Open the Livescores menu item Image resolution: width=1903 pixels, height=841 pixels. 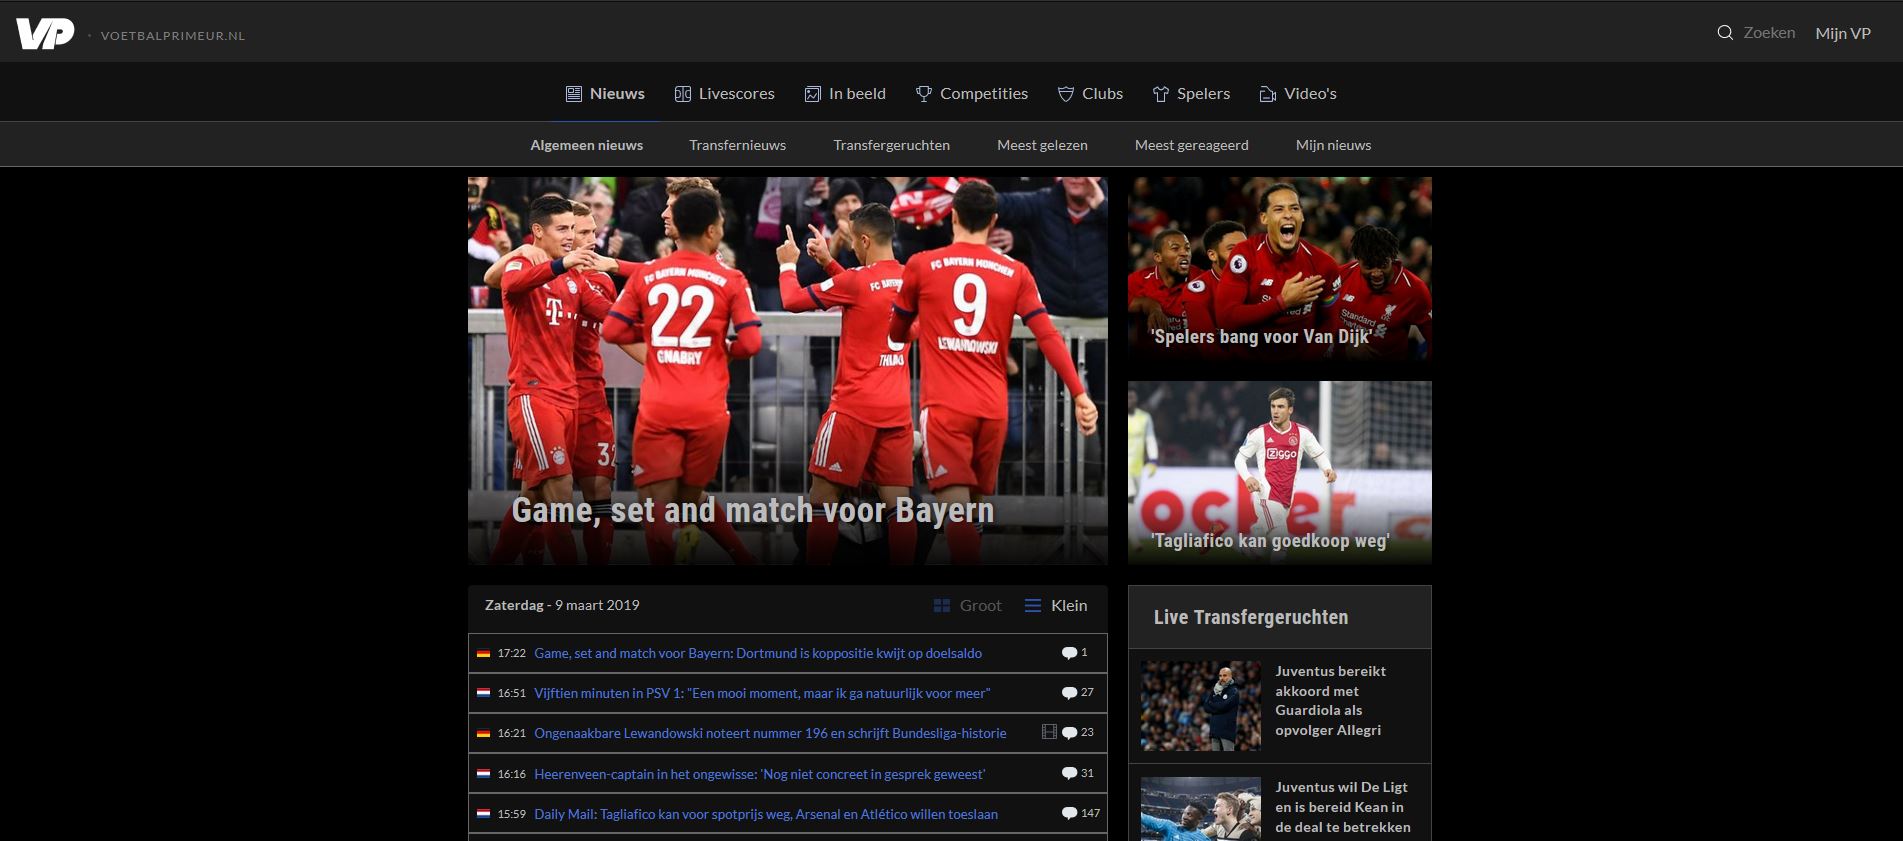coord(725,94)
